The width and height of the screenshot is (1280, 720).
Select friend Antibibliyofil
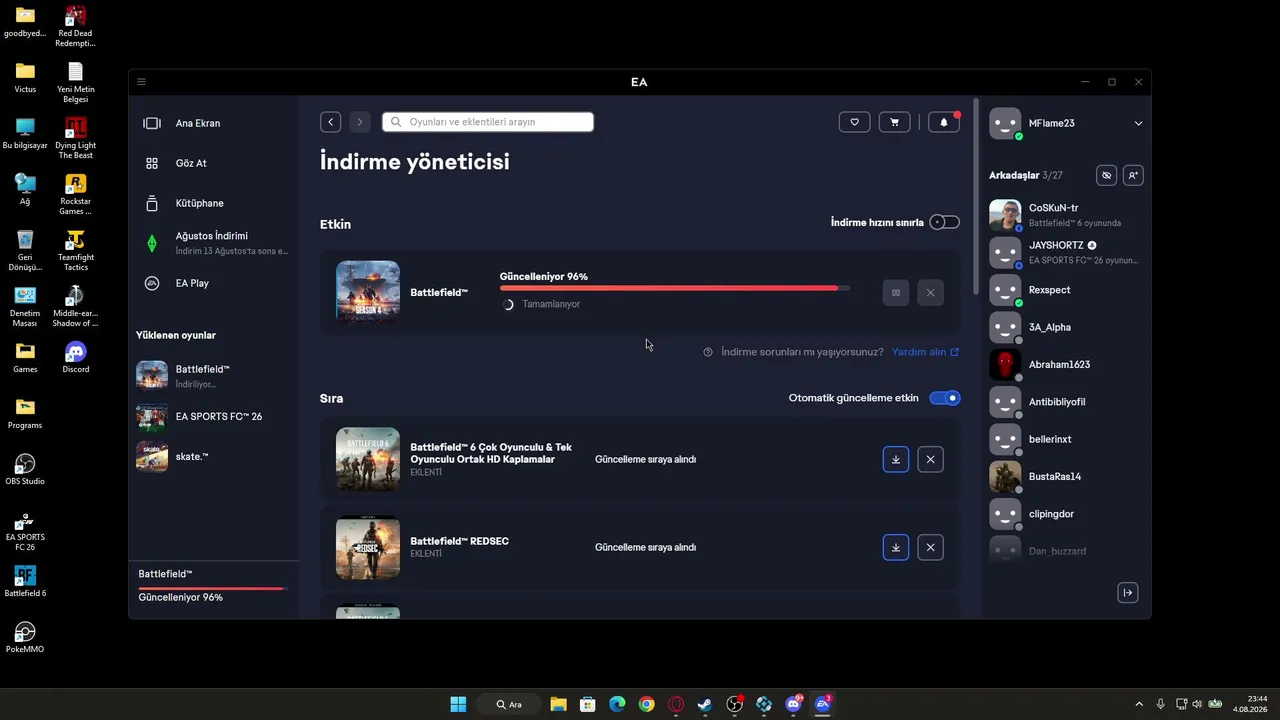pos(1066,402)
